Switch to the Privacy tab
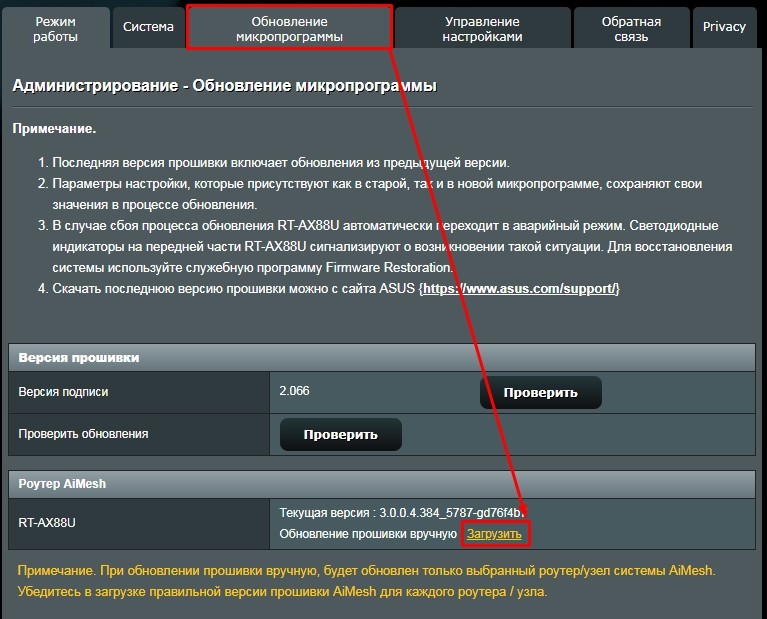Image resolution: width=767 pixels, height=619 pixels. [724, 28]
